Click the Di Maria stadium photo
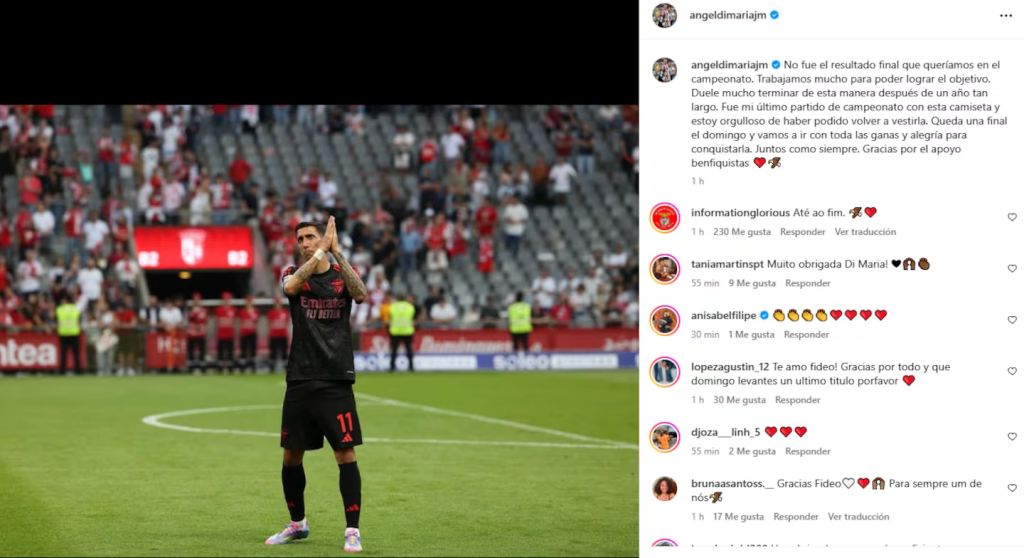1024x558 pixels. 319,331
